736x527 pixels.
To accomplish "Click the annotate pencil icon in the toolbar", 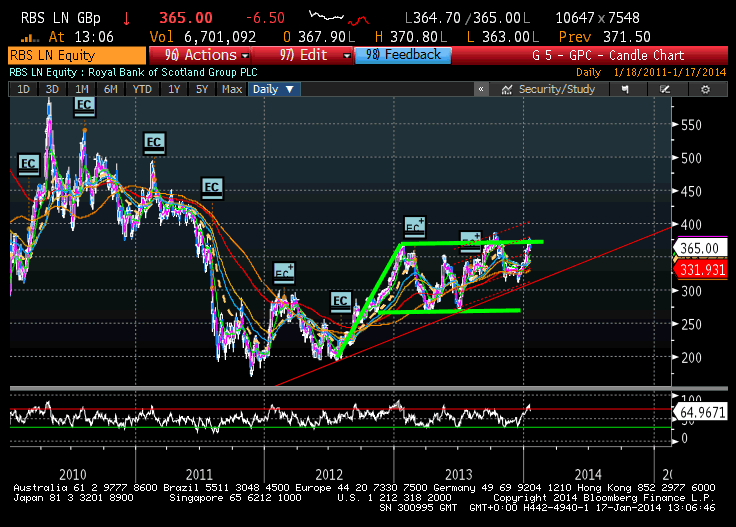I will (x=665, y=89).
